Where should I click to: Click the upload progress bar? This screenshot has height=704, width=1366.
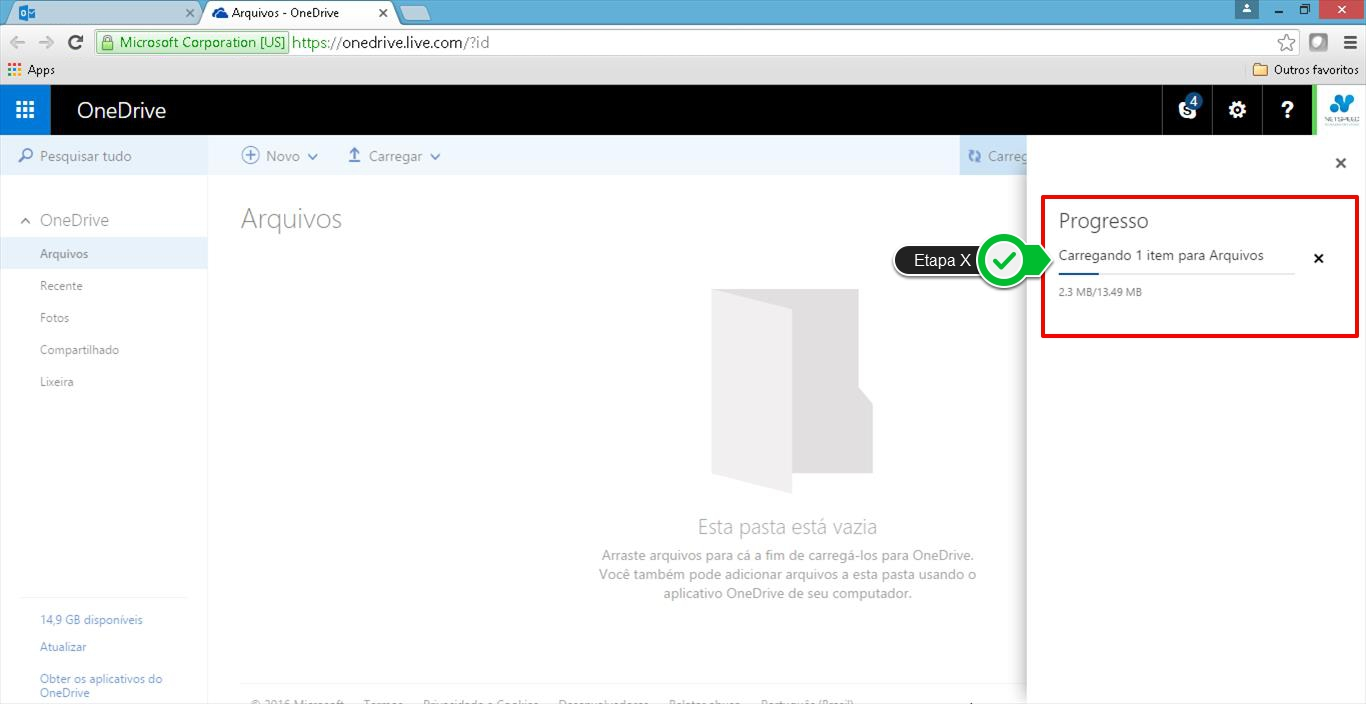click(x=1176, y=273)
